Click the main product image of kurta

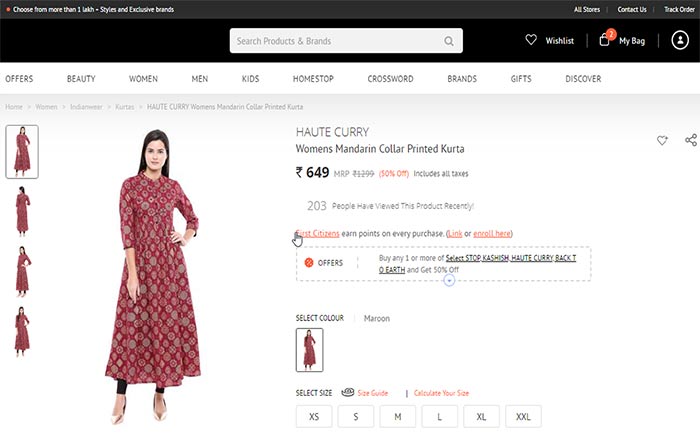152,277
